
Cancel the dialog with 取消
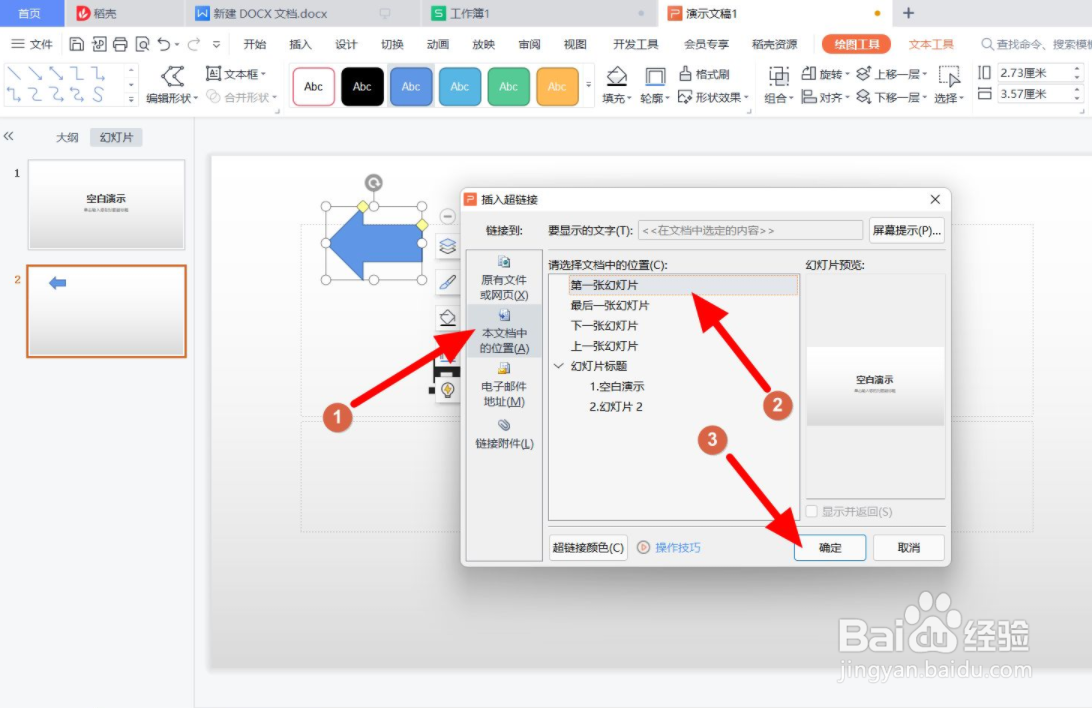point(909,548)
